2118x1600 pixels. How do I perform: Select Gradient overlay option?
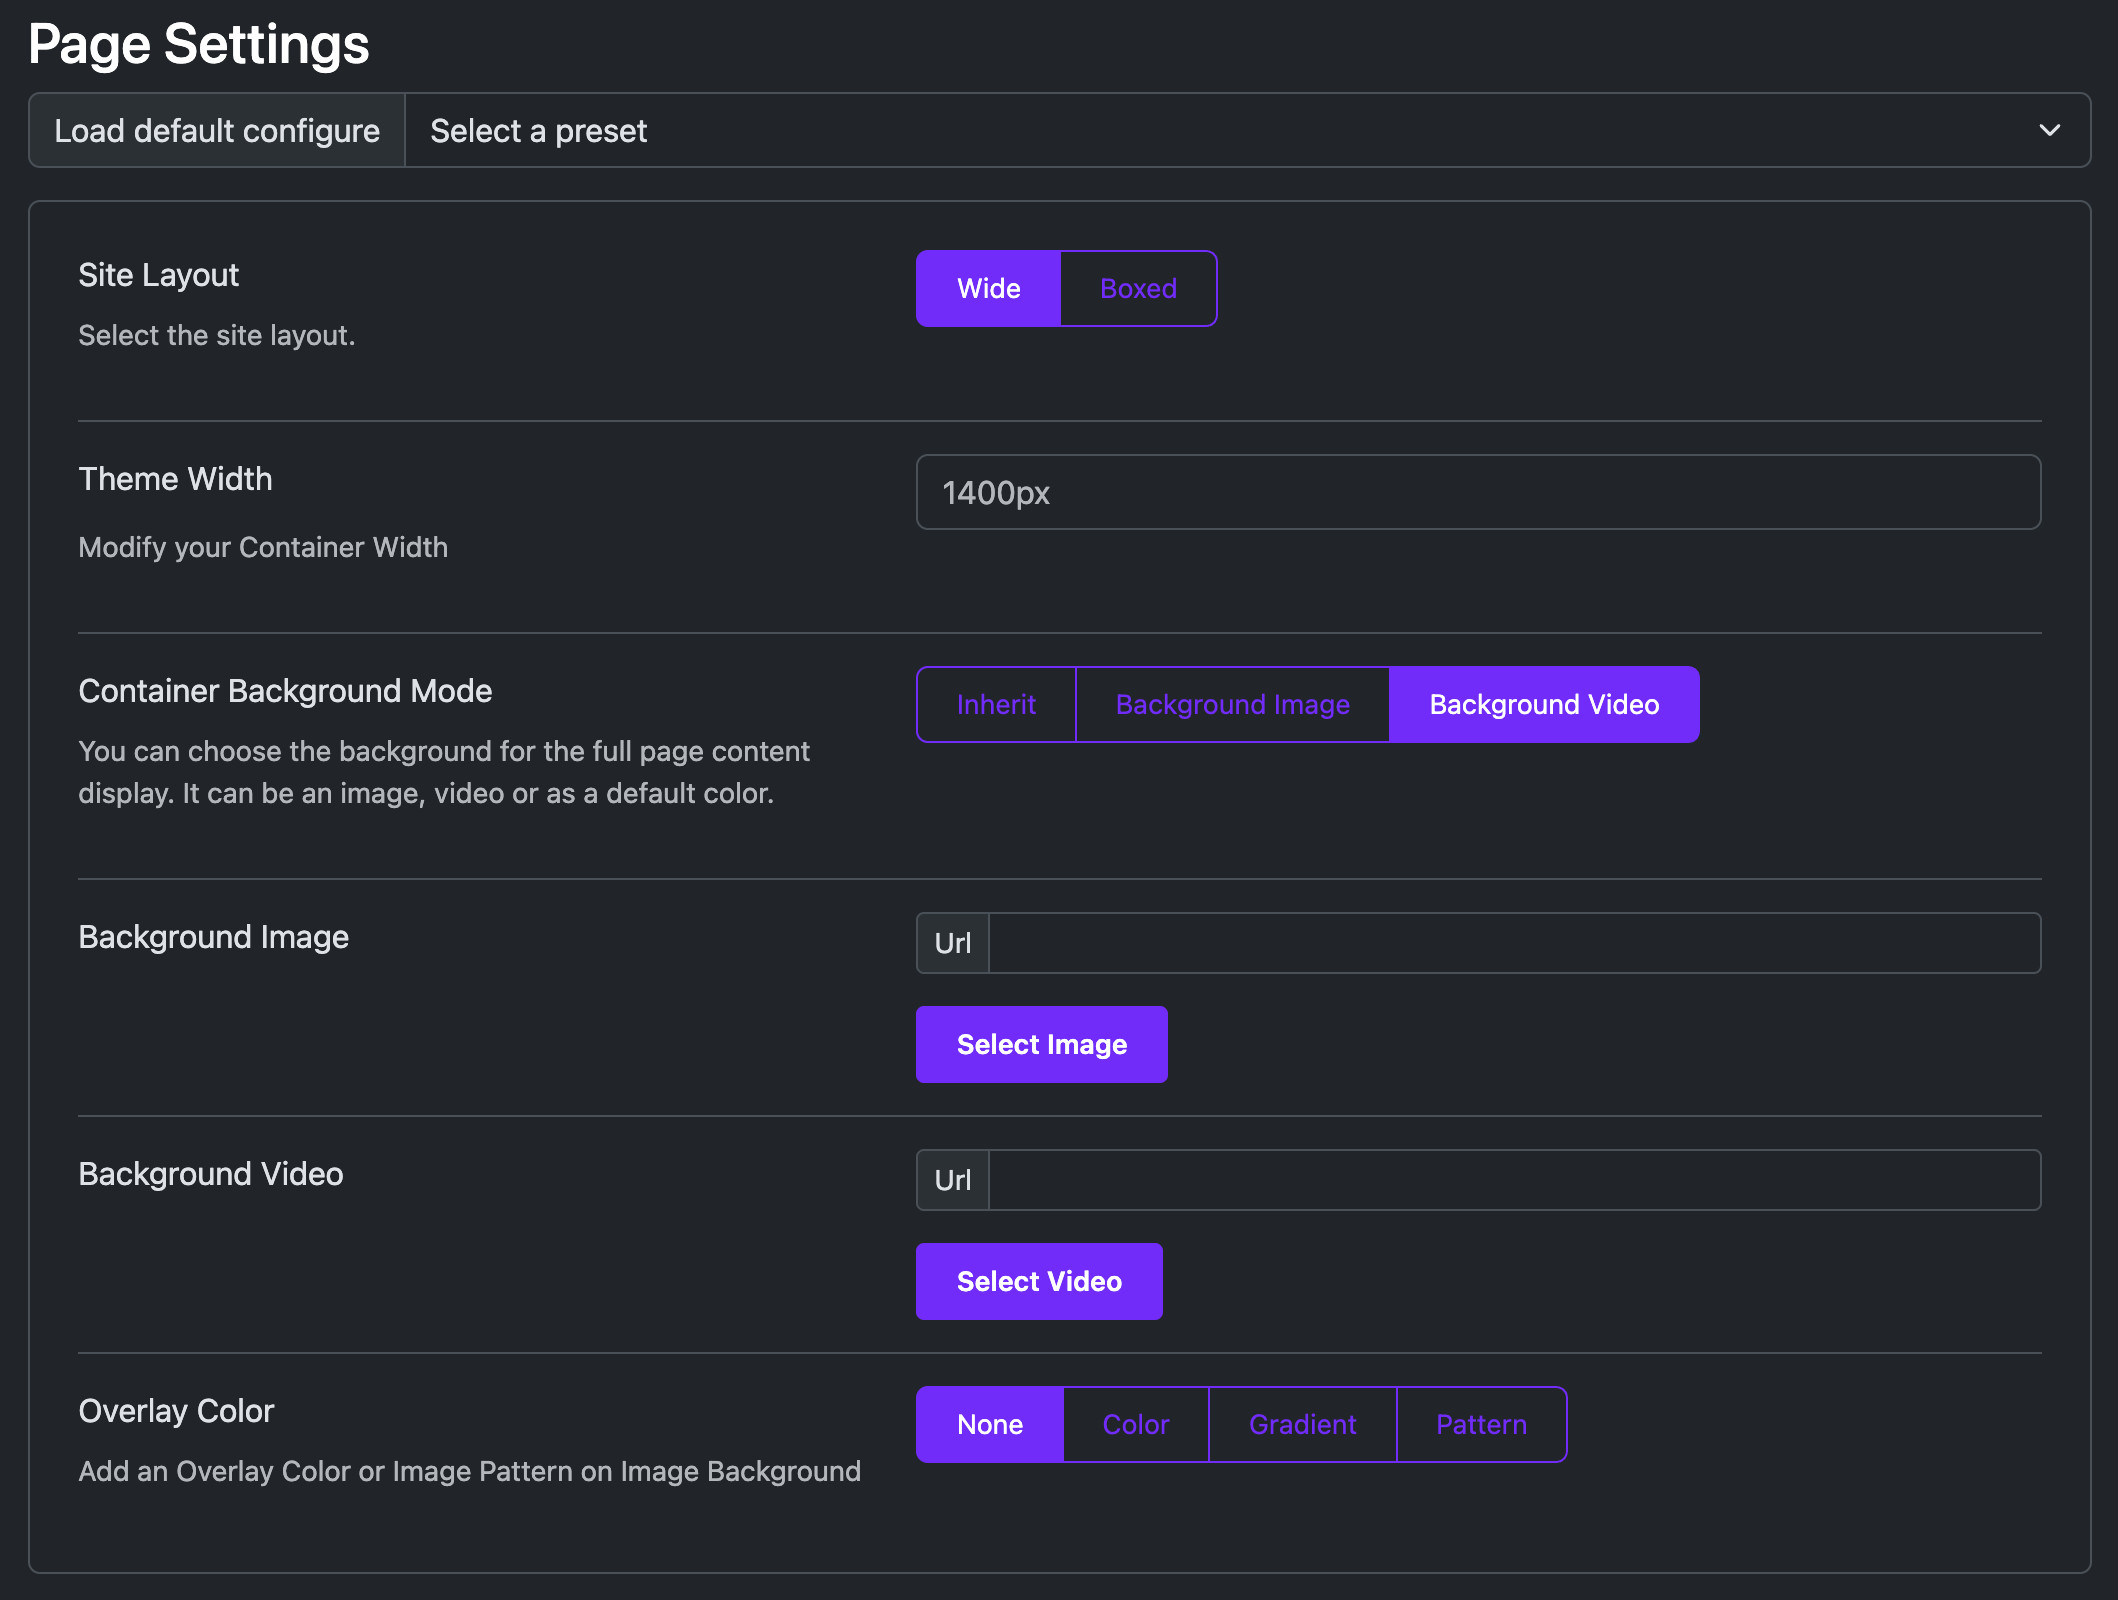[x=1302, y=1424]
